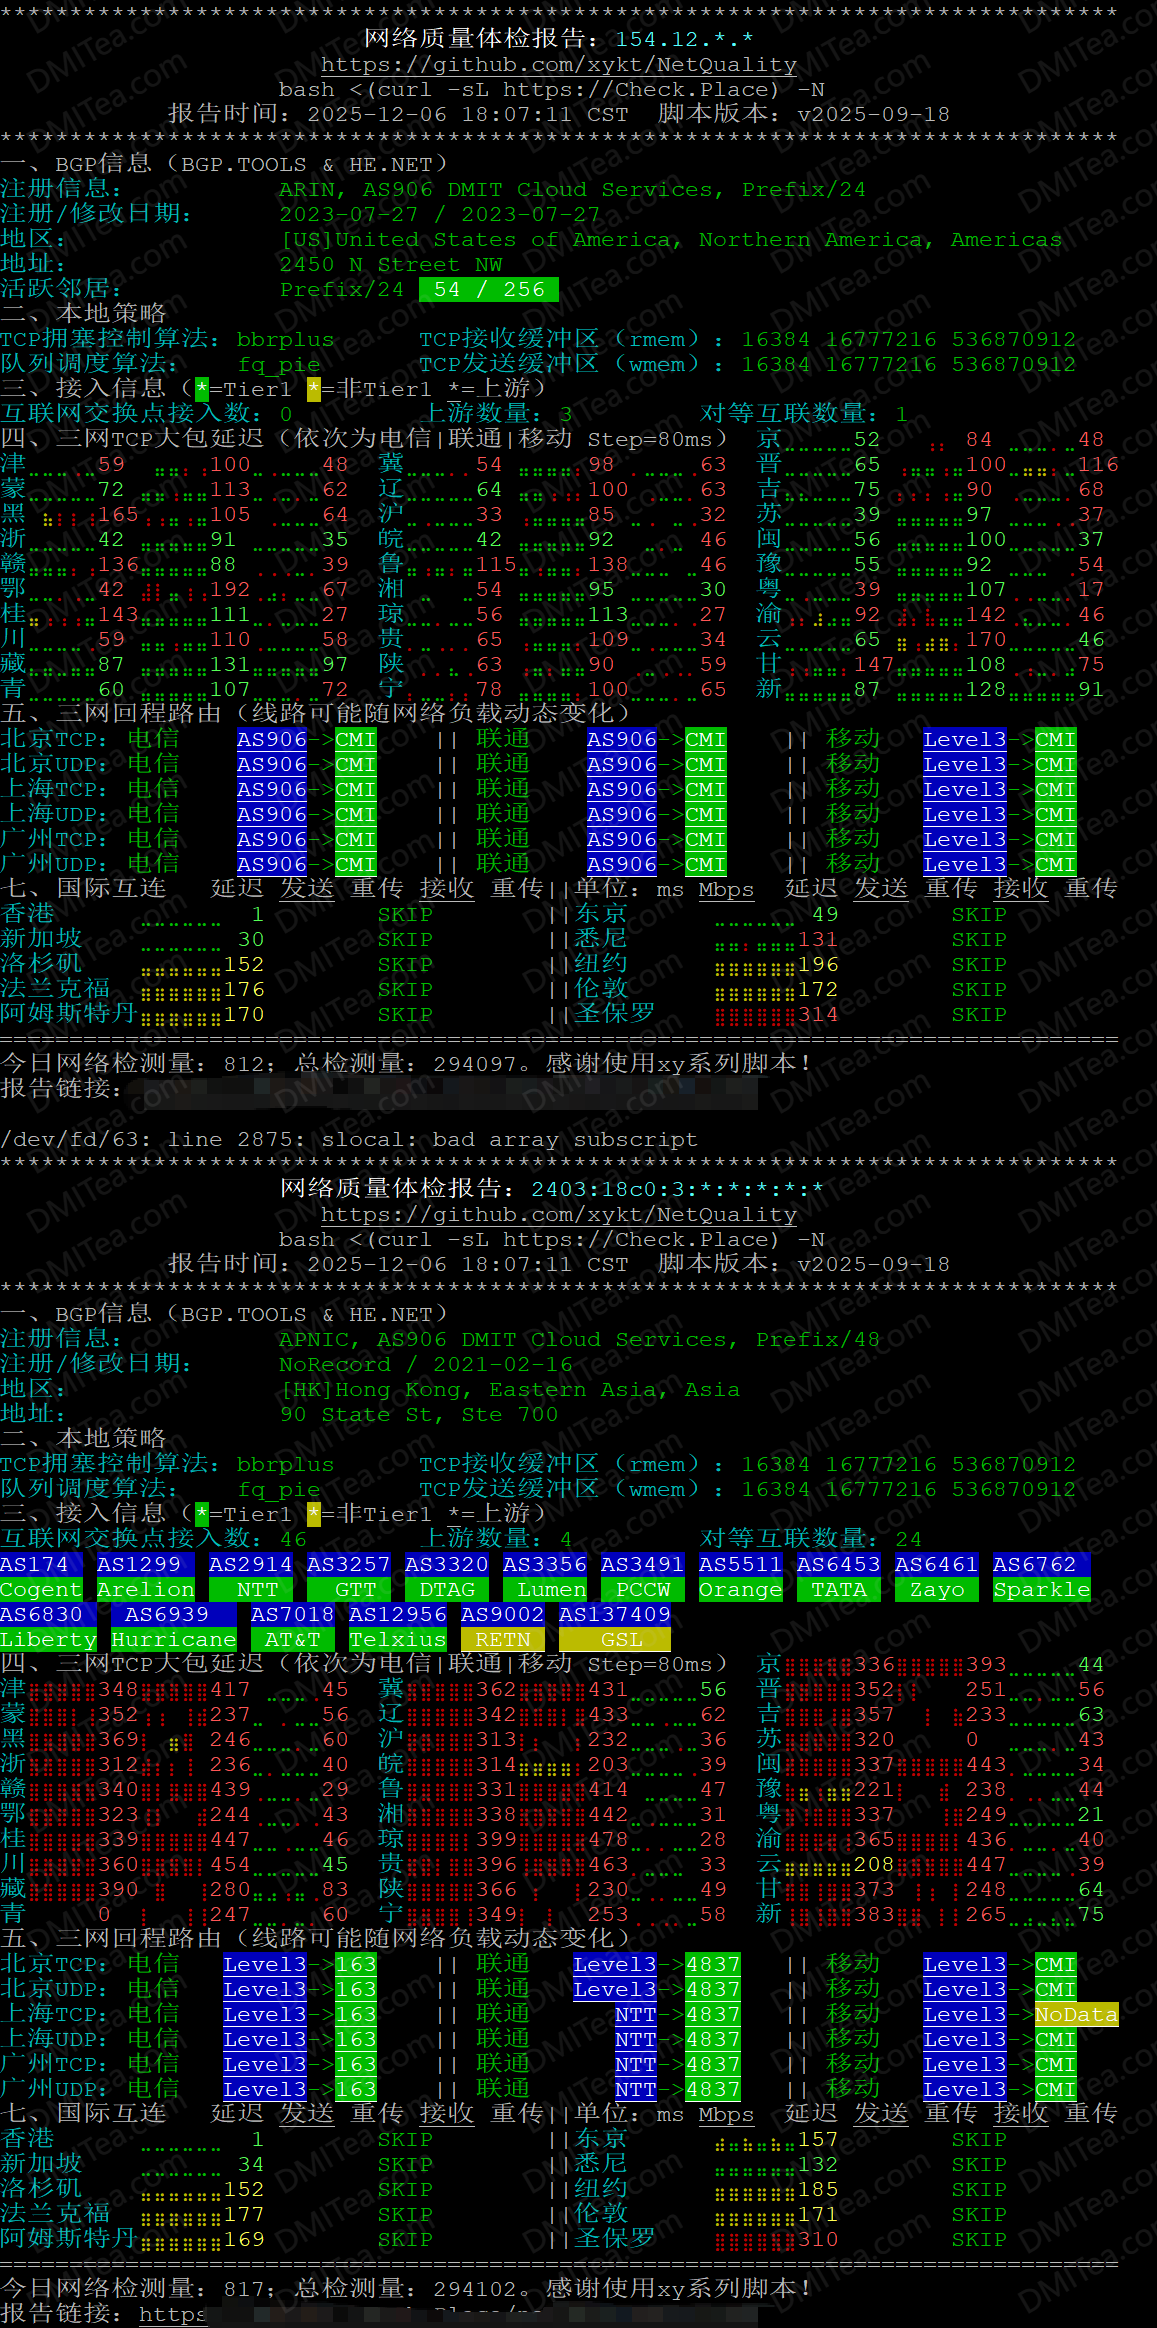Click the ARIN, AS906 DMIT Cloud Services line
The width and height of the screenshot is (1157, 2328).
[x=572, y=190]
